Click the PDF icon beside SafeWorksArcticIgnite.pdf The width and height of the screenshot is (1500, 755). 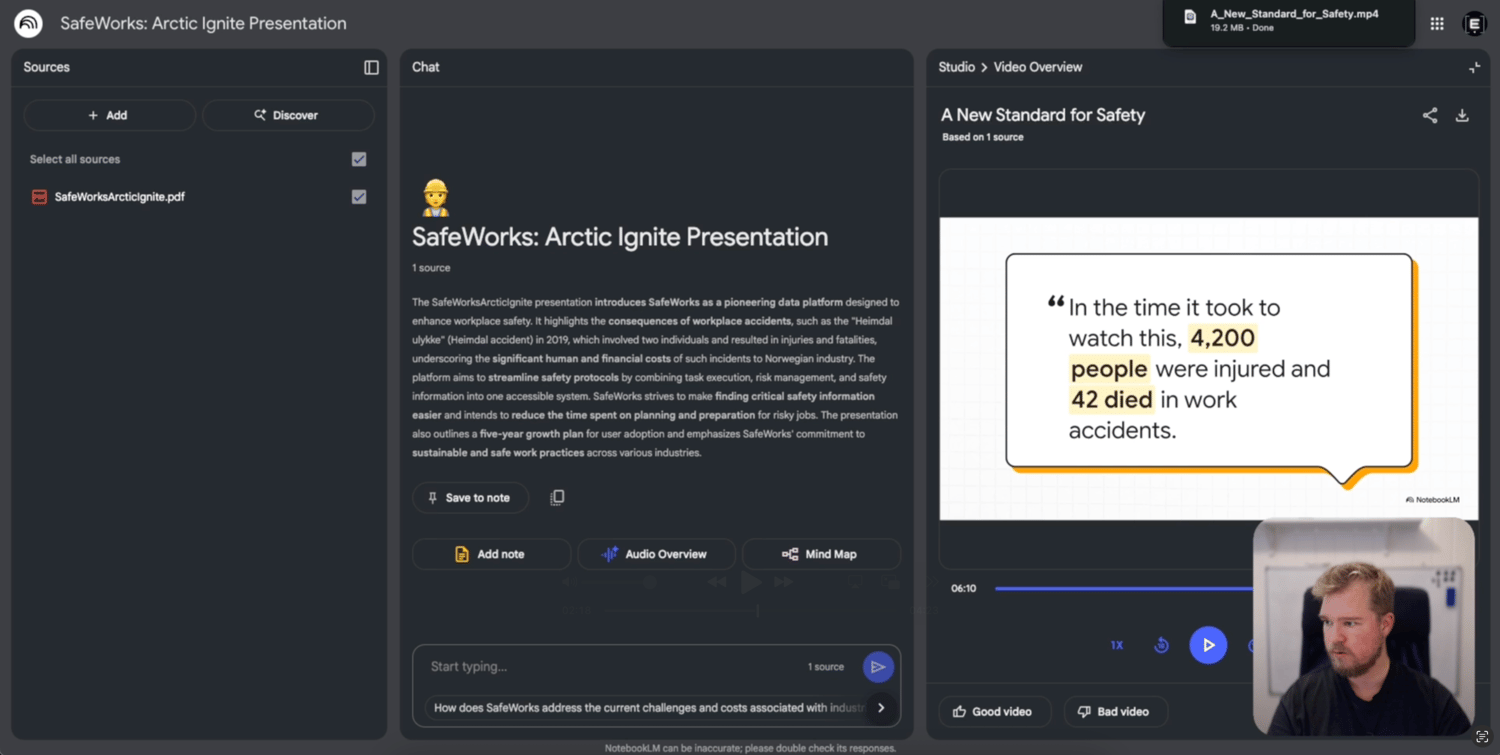(x=39, y=197)
